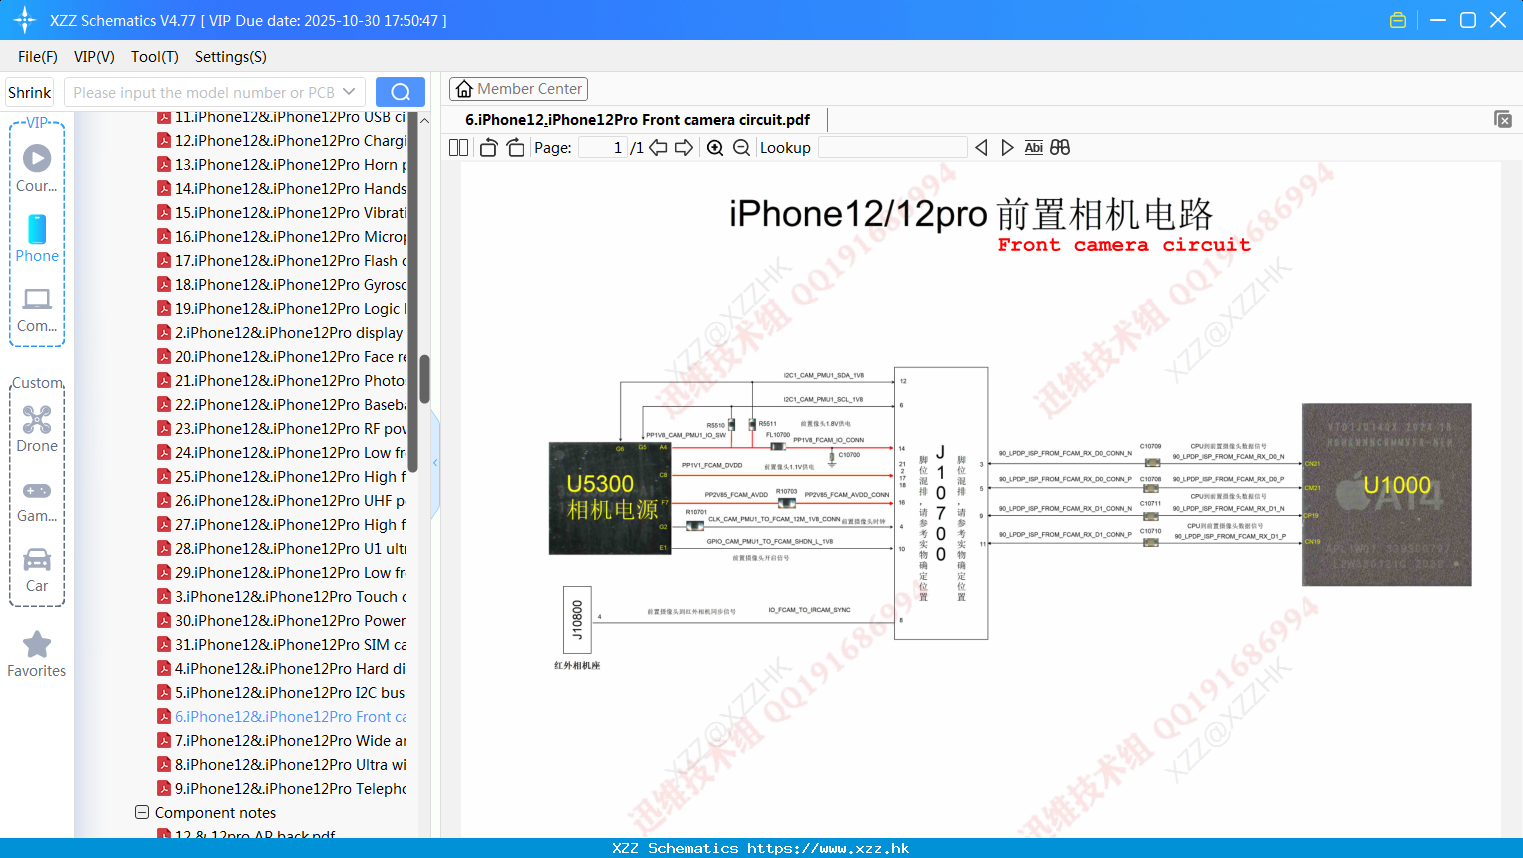Open the shop bag icon in title bar
Viewport: 1523px width, 858px height.
pos(1398,20)
